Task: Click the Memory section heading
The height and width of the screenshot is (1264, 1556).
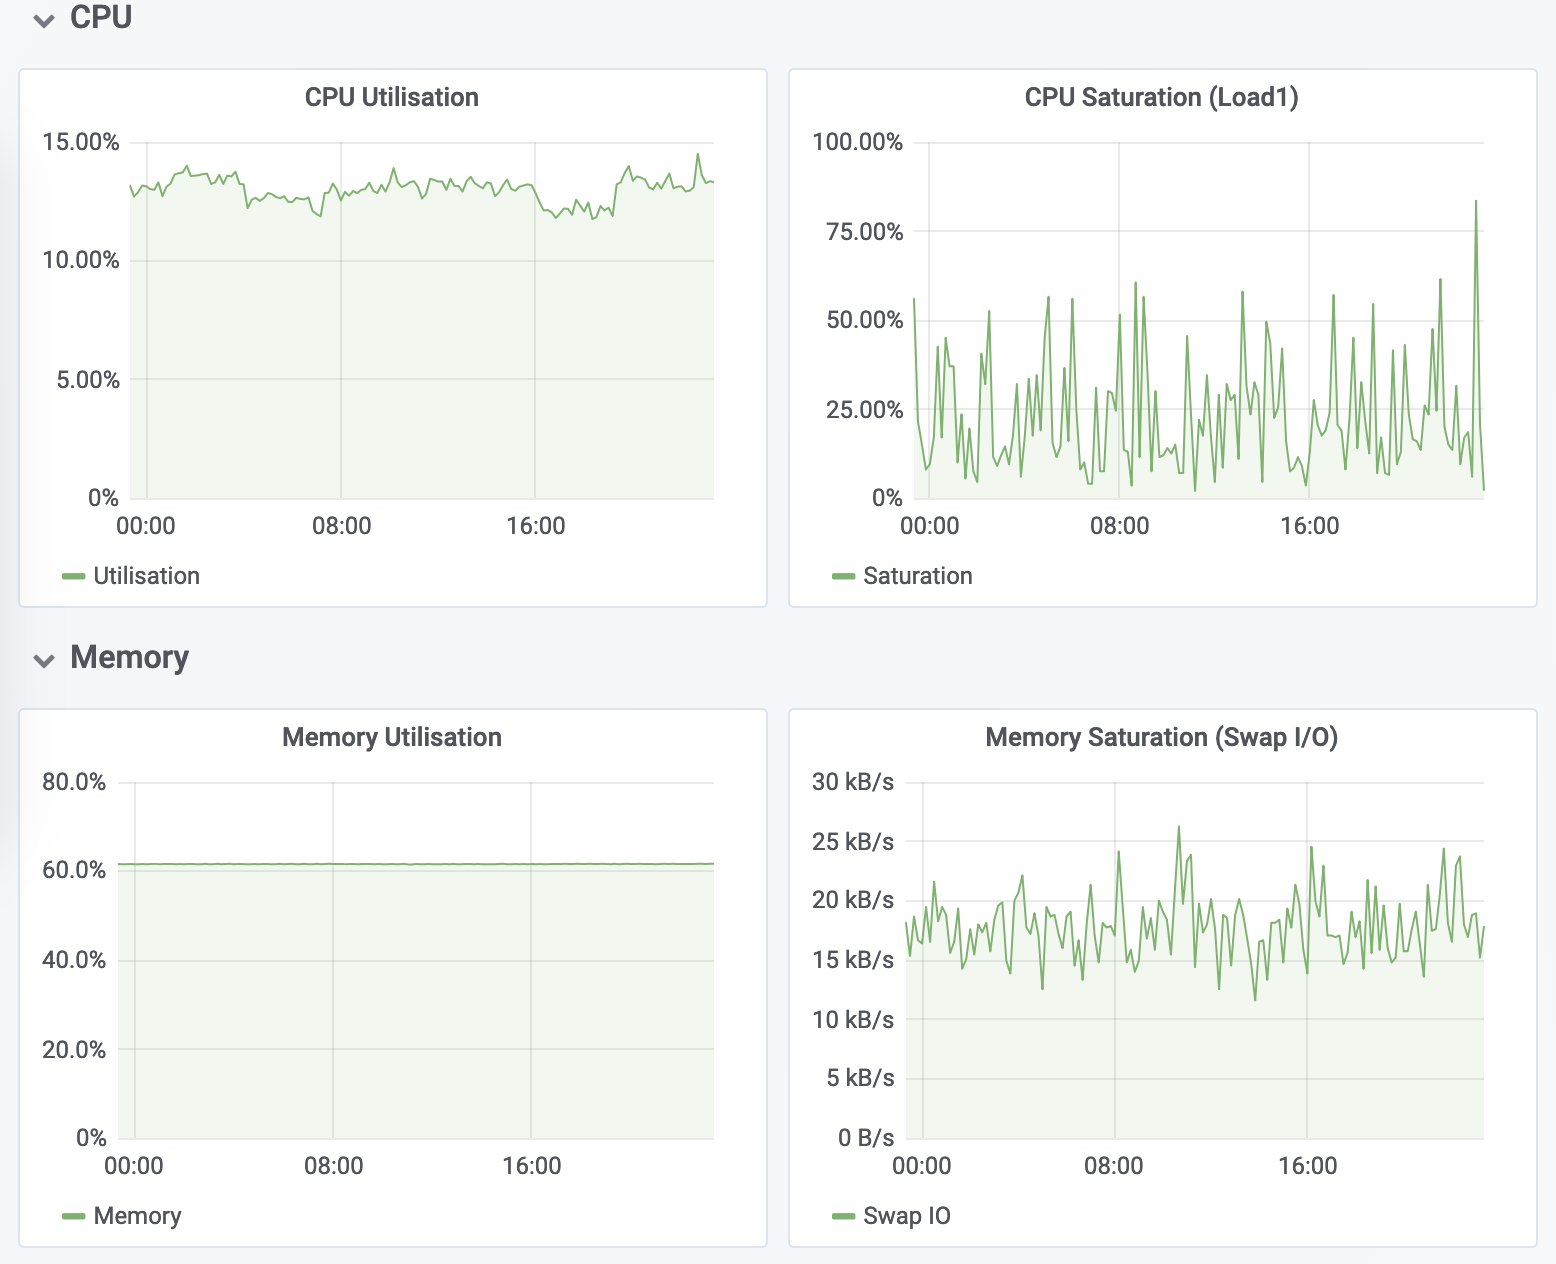Action: [x=129, y=657]
